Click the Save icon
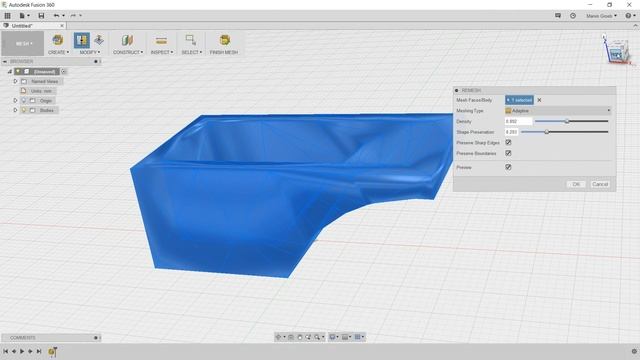 coord(41,16)
